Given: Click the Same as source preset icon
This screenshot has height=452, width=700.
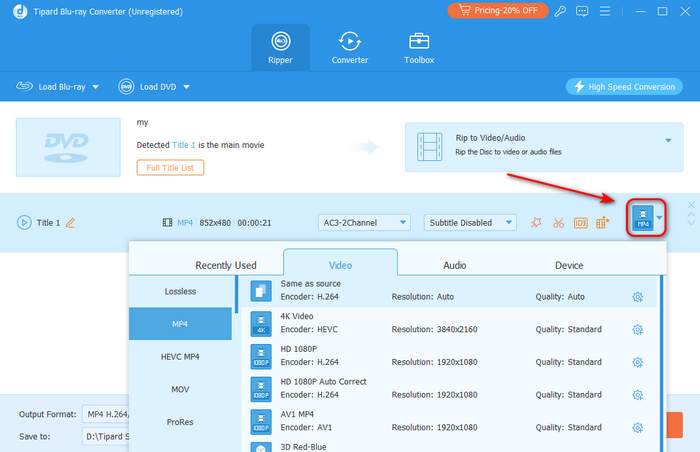Looking at the screenshot, I should (261, 291).
